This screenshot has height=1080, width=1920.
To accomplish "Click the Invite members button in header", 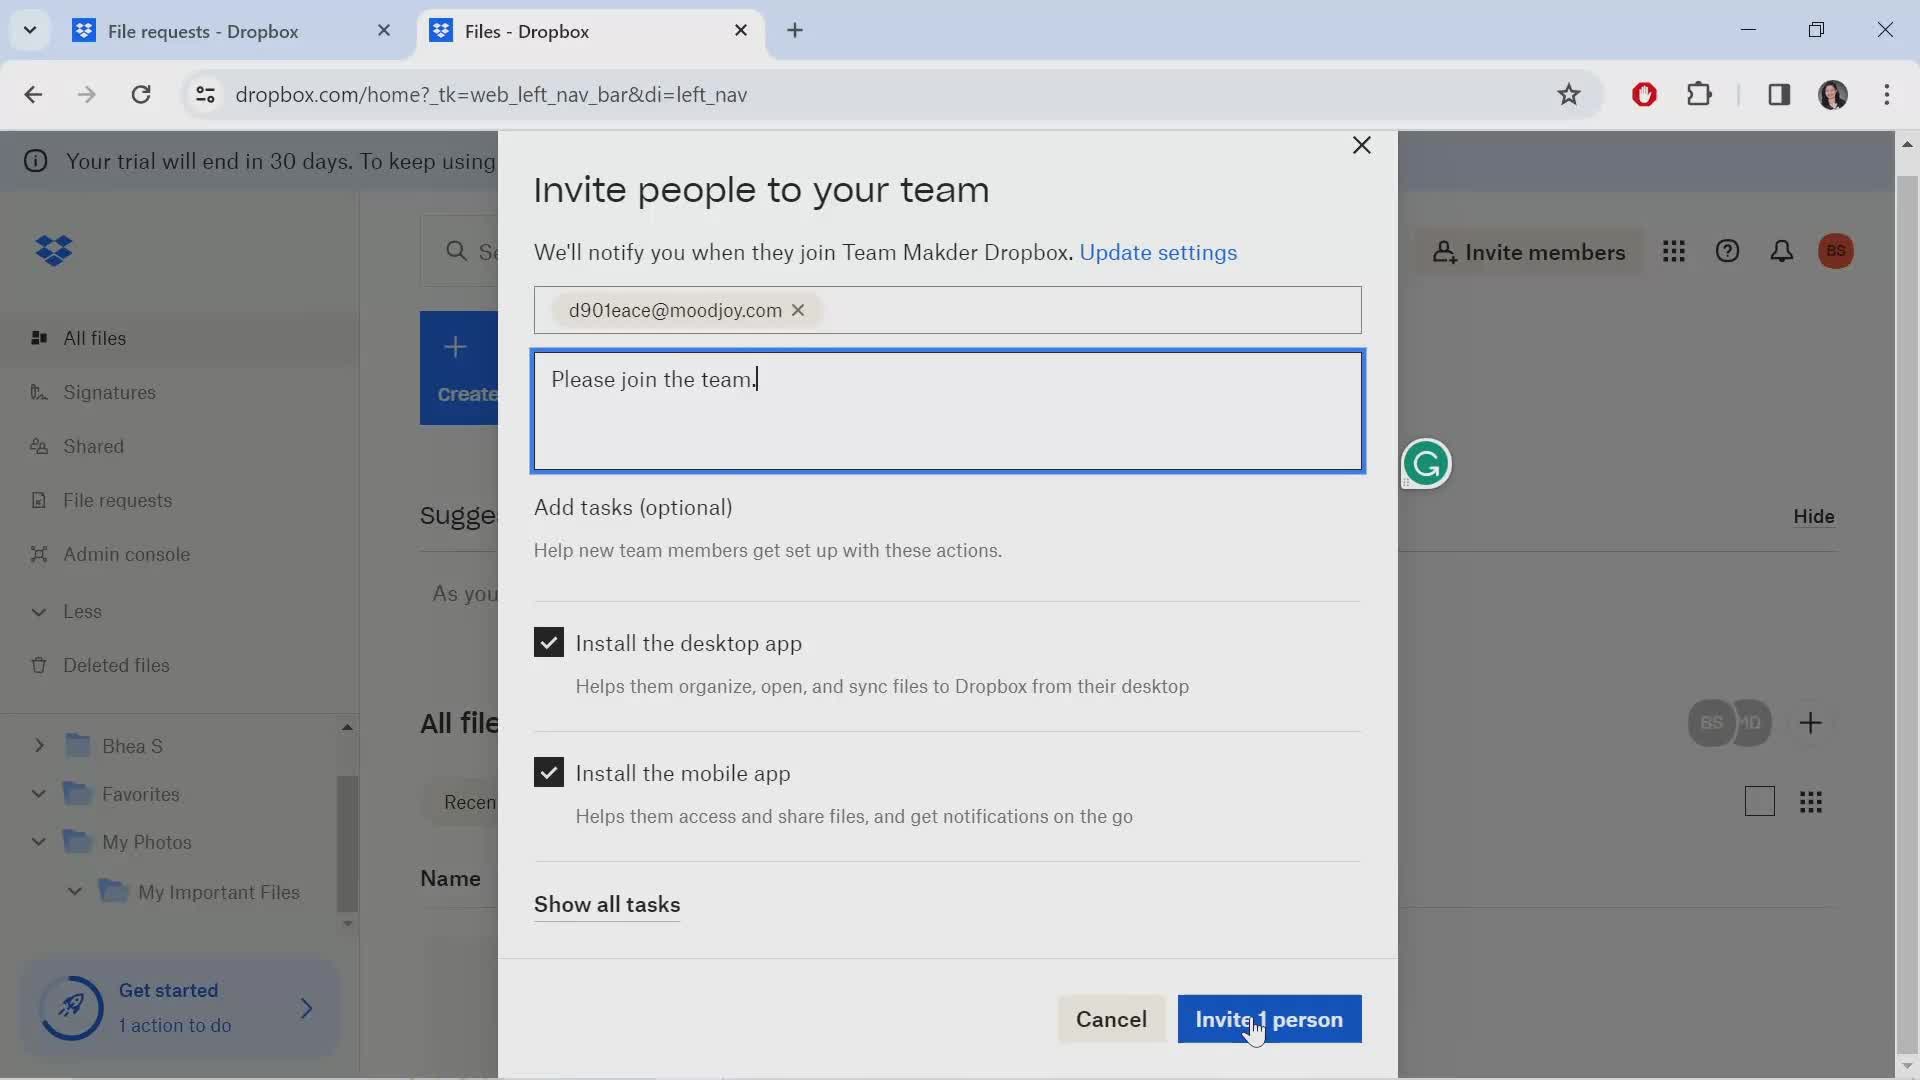I will click(x=1528, y=251).
